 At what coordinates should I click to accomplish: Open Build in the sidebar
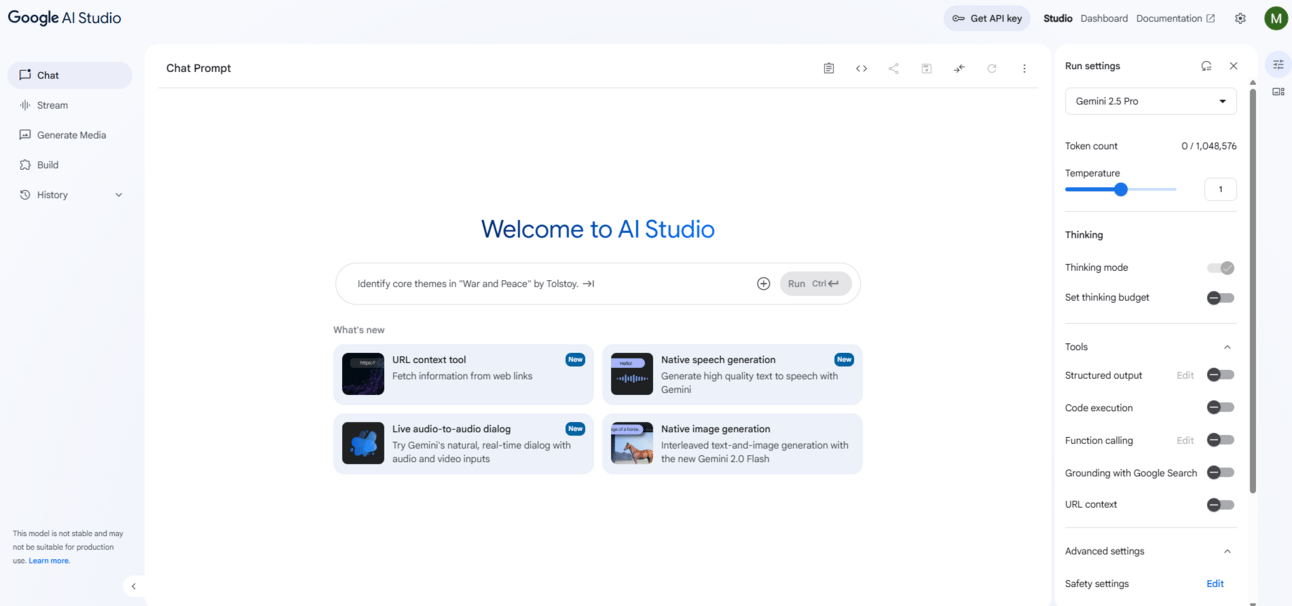pos(70,165)
